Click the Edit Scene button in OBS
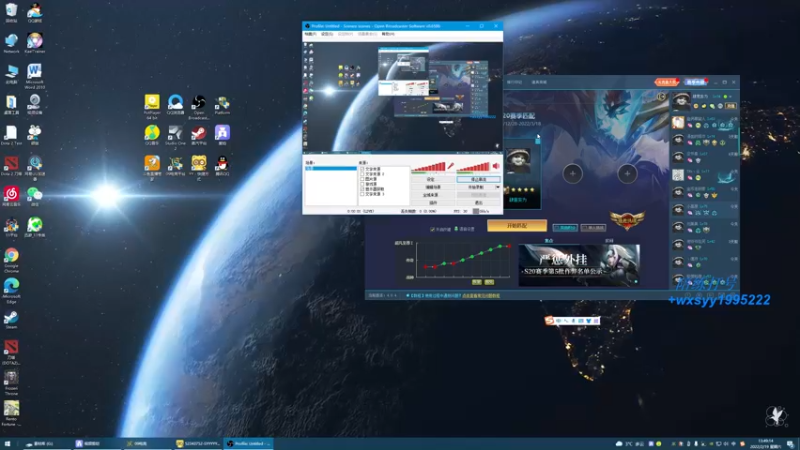Image resolution: width=800 pixels, height=450 pixels. click(433, 187)
